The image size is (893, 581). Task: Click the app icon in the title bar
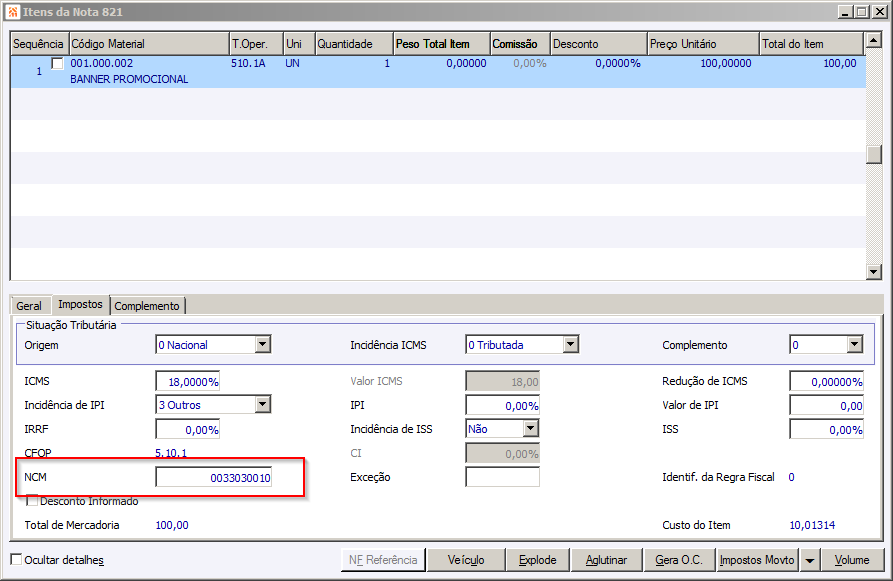13,11
